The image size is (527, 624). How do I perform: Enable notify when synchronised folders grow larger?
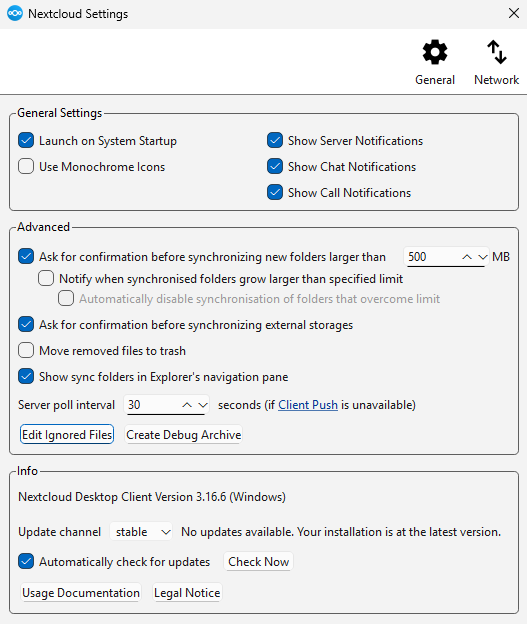[x=46, y=279]
